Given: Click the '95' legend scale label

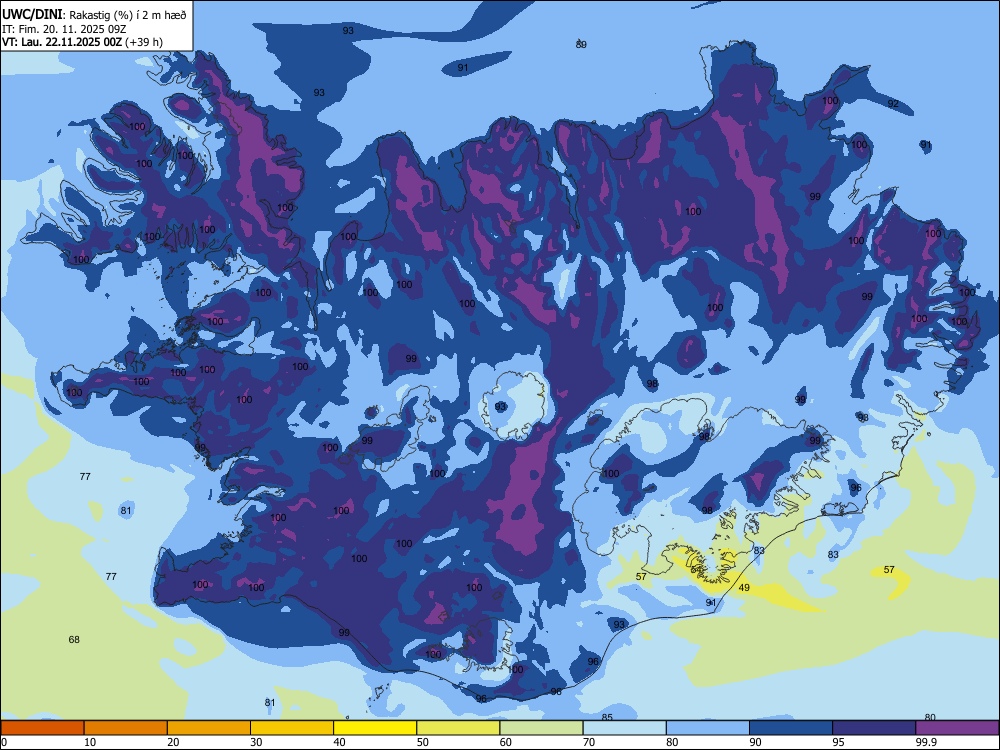Looking at the screenshot, I should (838, 742).
